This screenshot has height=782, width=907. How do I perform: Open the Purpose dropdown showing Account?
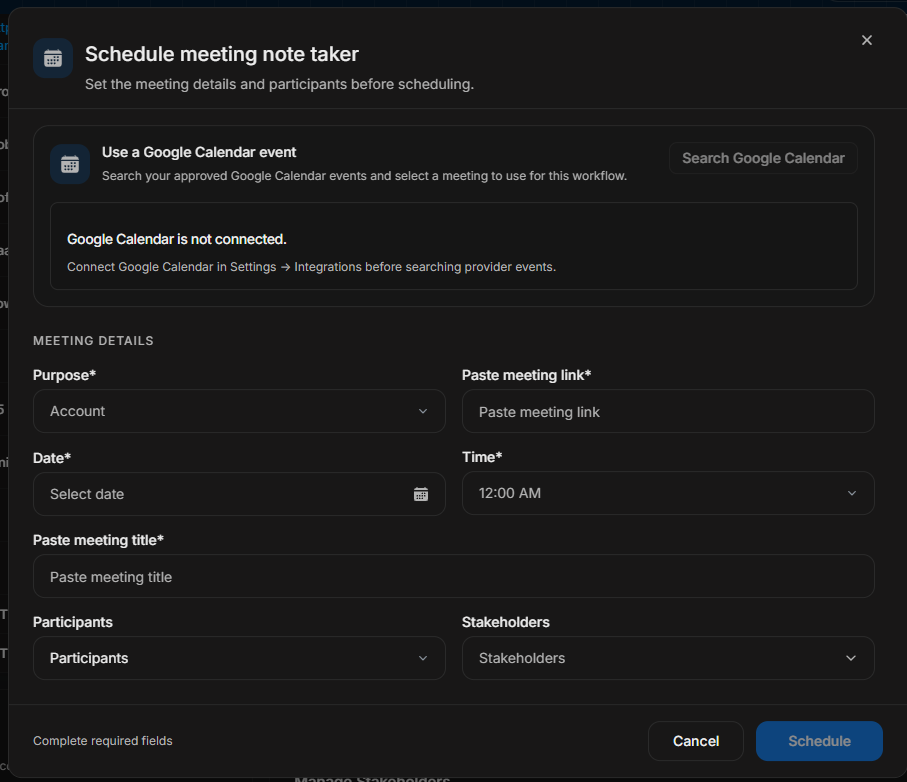pyautogui.click(x=239, y=411)
